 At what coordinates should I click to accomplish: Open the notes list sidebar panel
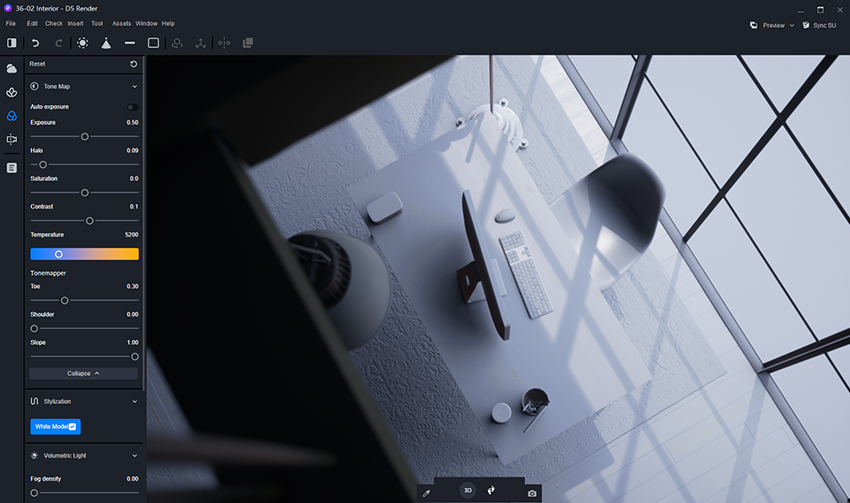(x=11, y=168)
